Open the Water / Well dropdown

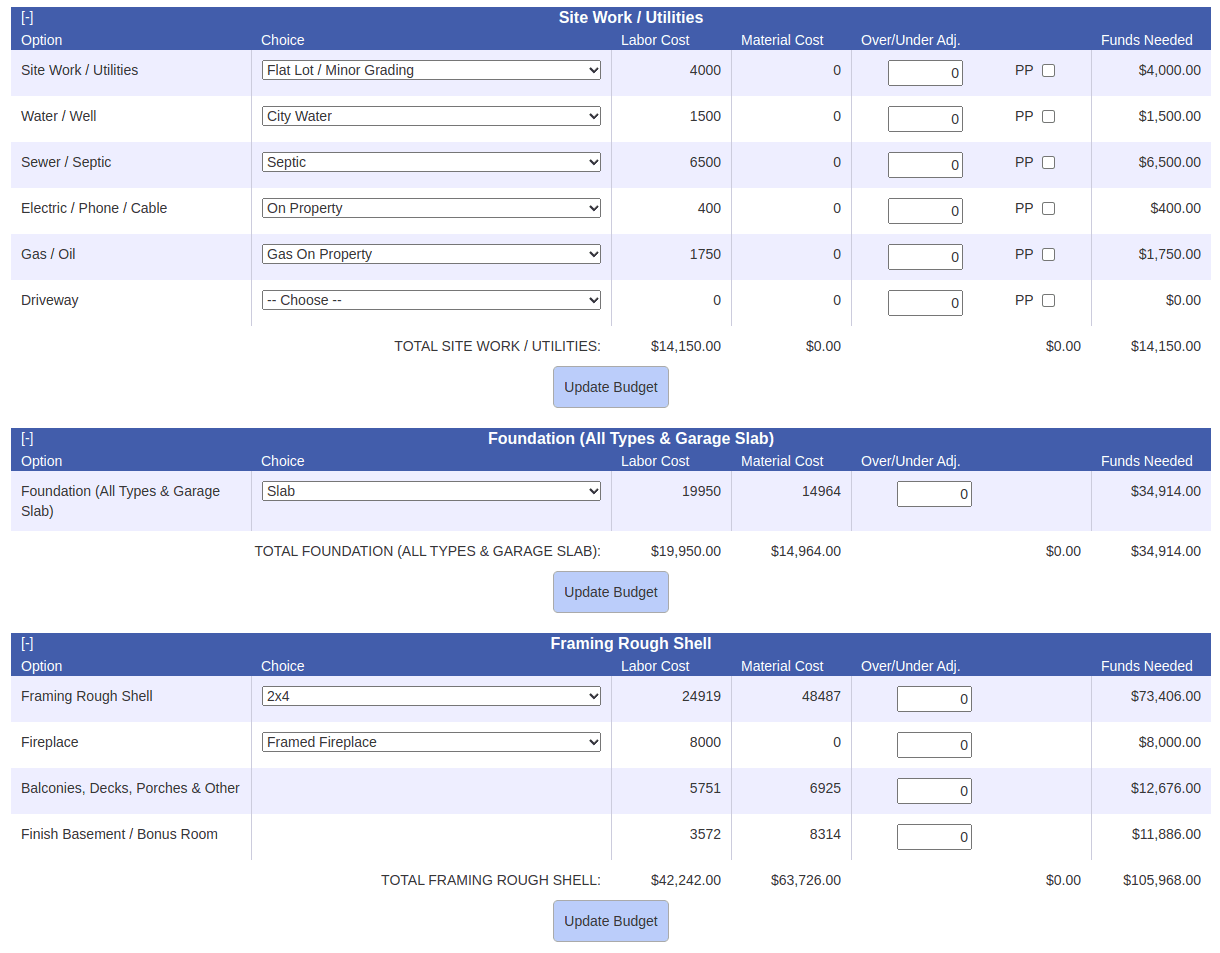(x=430, y=116)
